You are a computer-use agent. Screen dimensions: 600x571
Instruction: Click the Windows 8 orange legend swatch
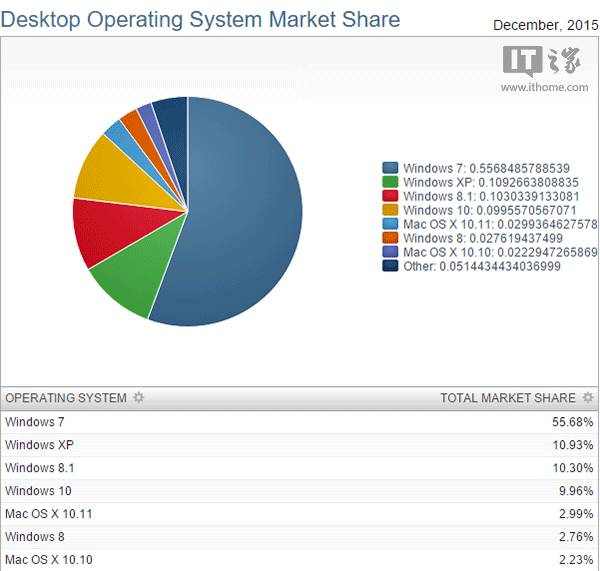[390, 238]
